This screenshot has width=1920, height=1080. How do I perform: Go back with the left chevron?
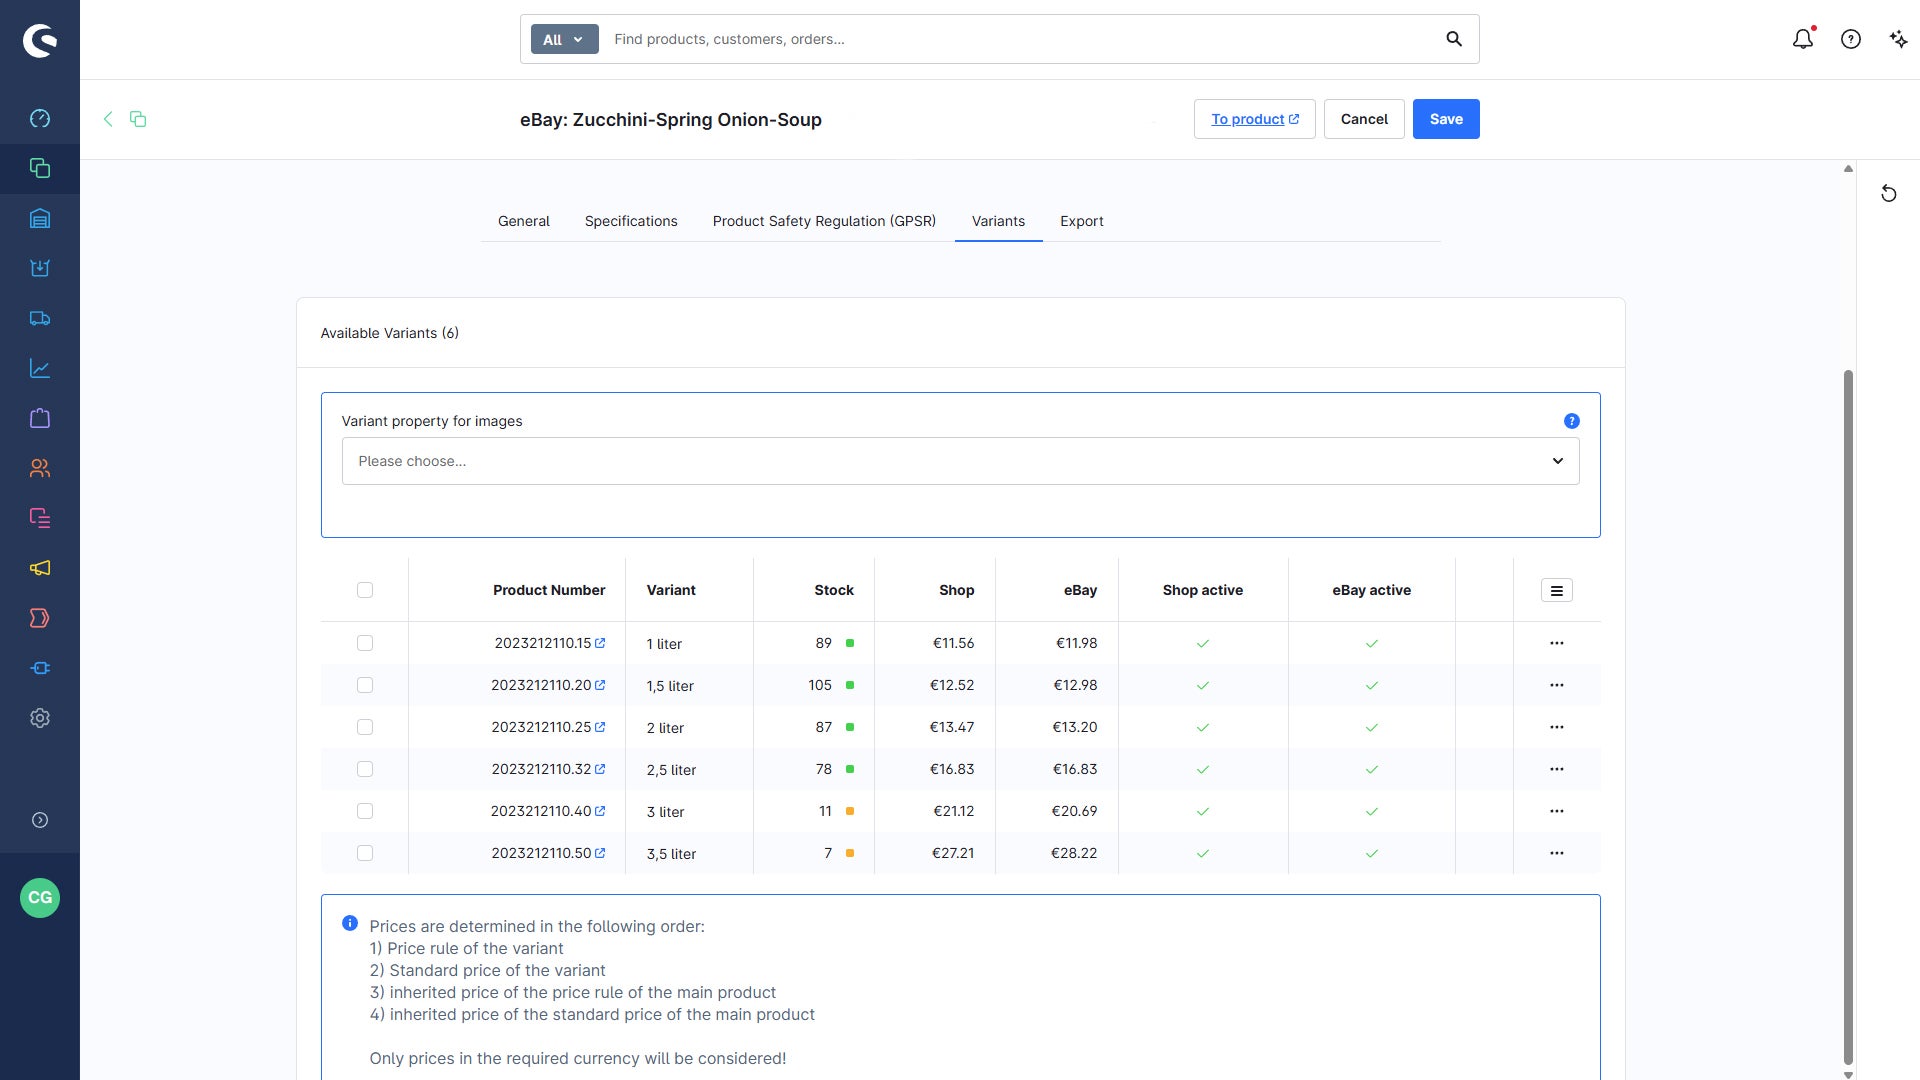(x=108, y=119)
